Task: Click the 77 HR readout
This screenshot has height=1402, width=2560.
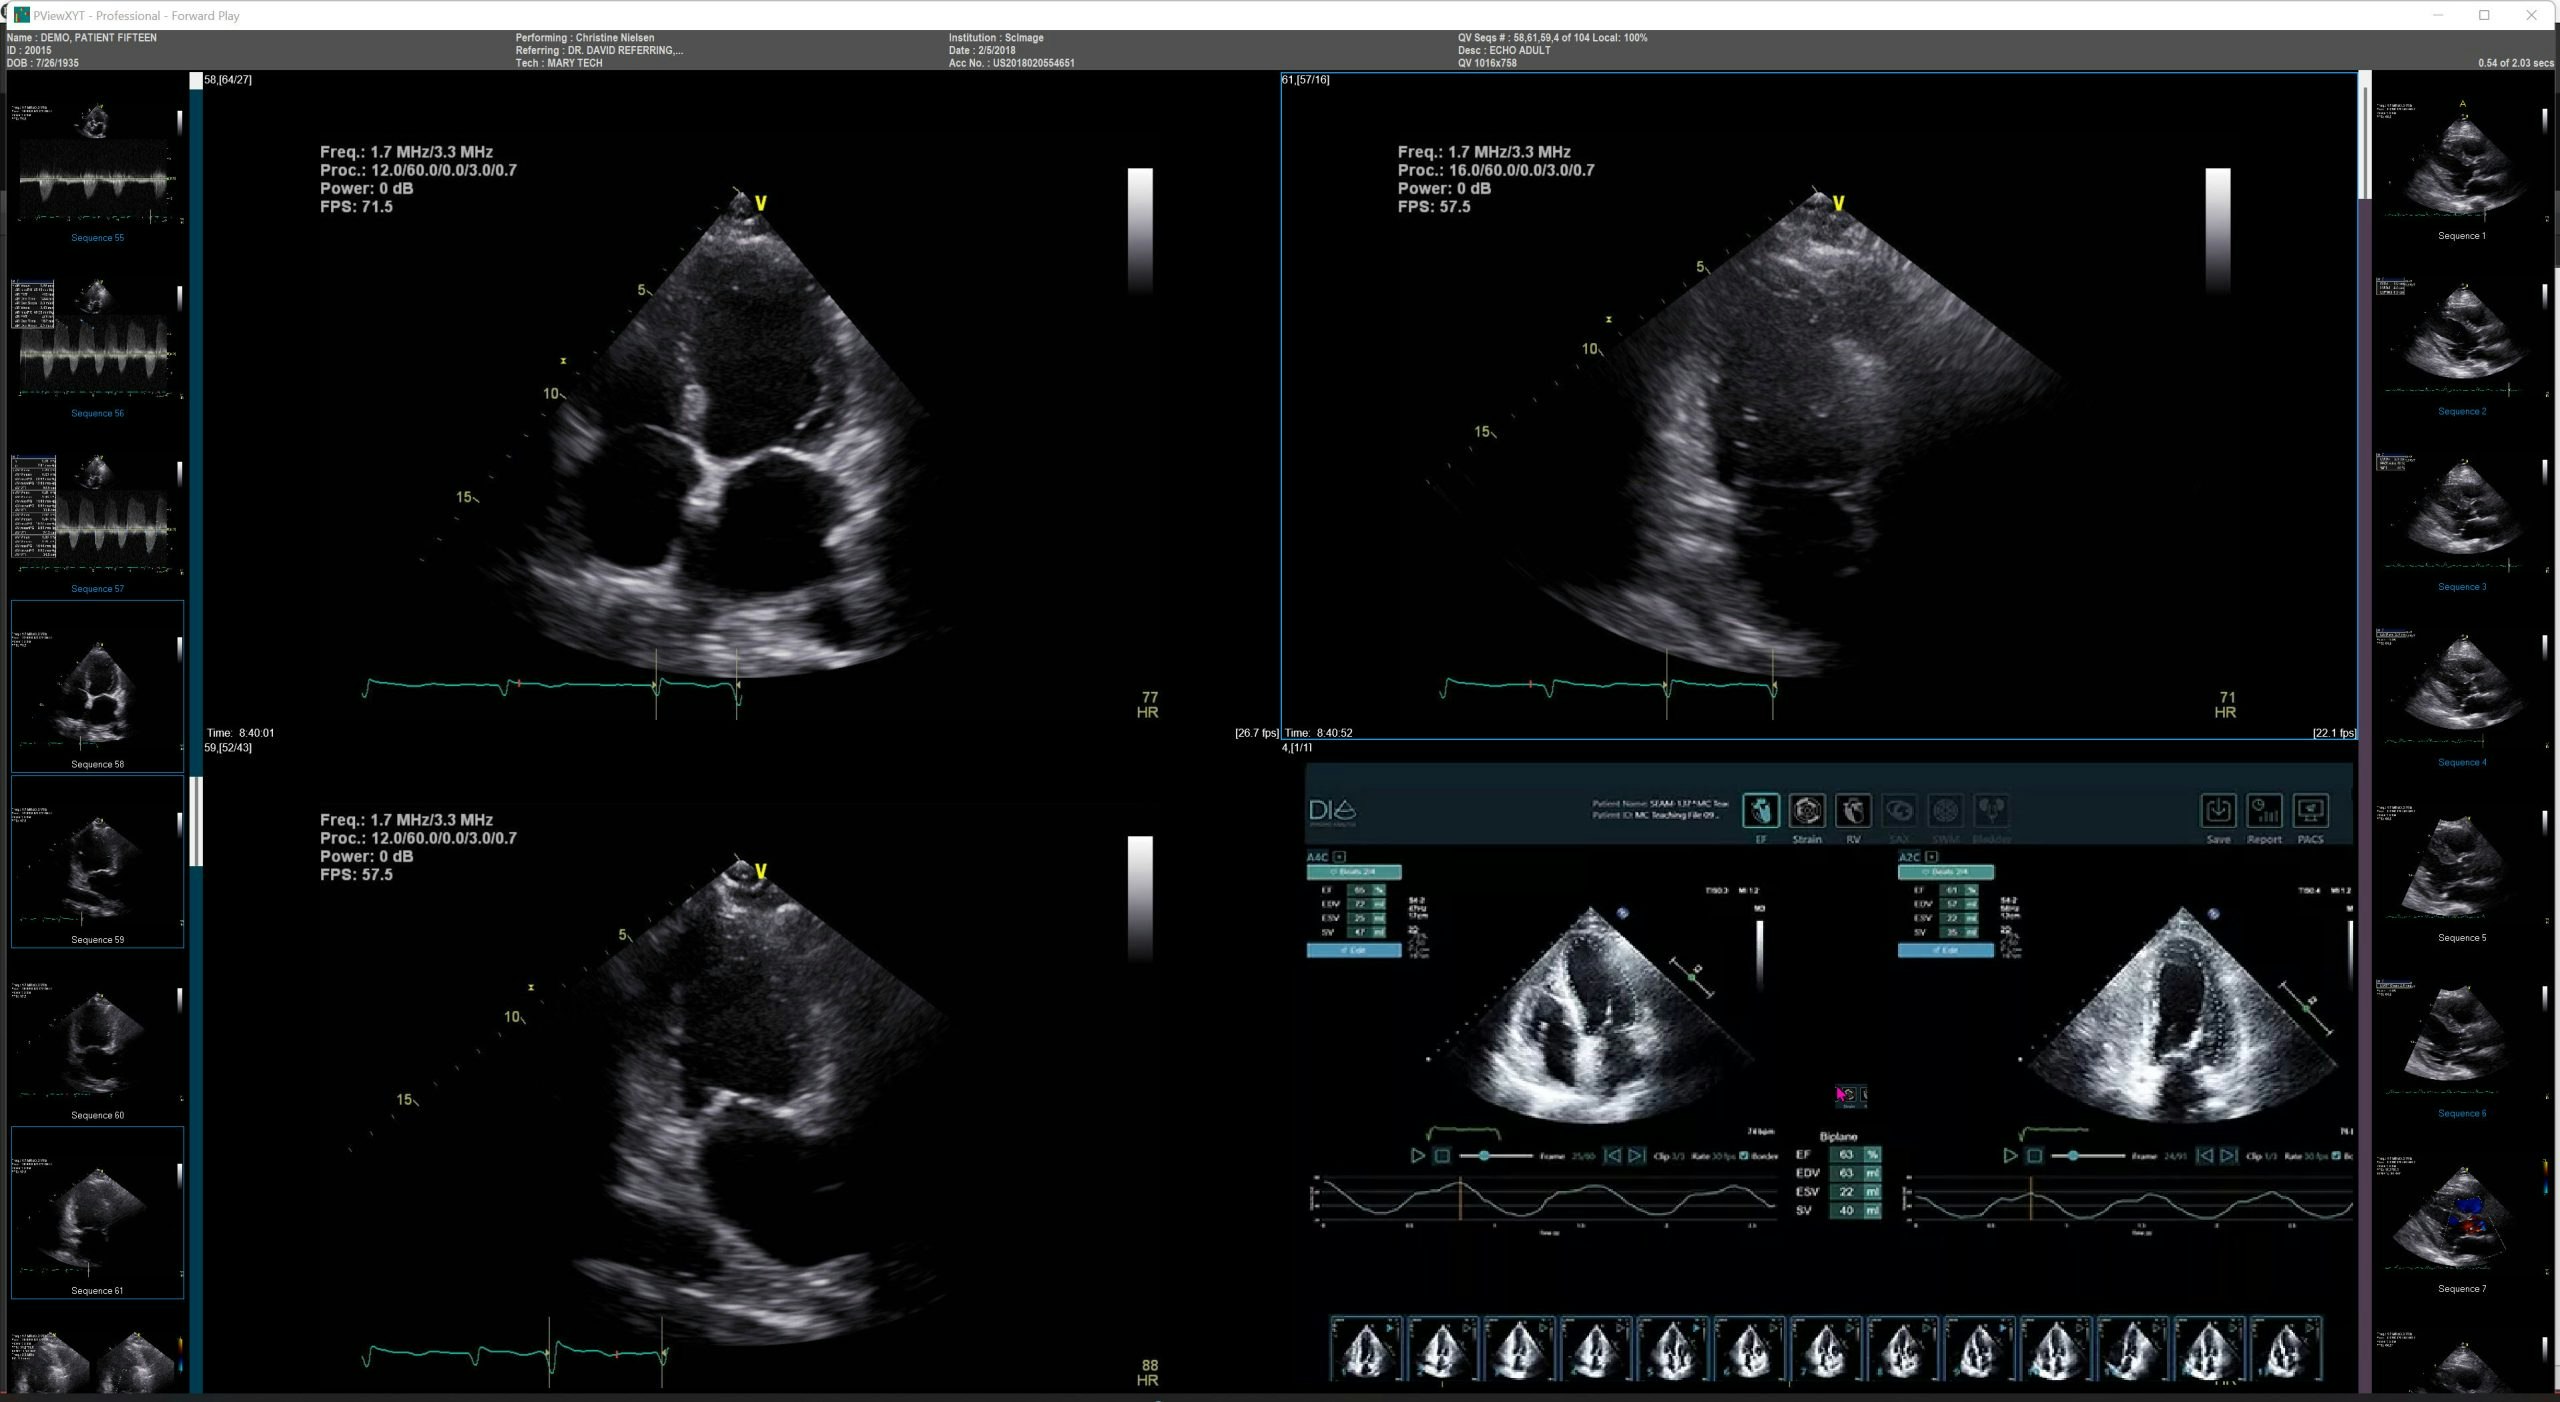Action: coord(1148,705)
